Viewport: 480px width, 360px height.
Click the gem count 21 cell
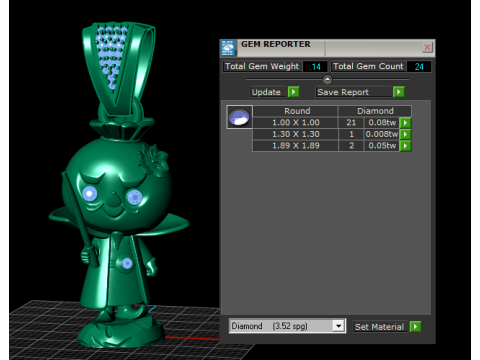coord(351,123)
